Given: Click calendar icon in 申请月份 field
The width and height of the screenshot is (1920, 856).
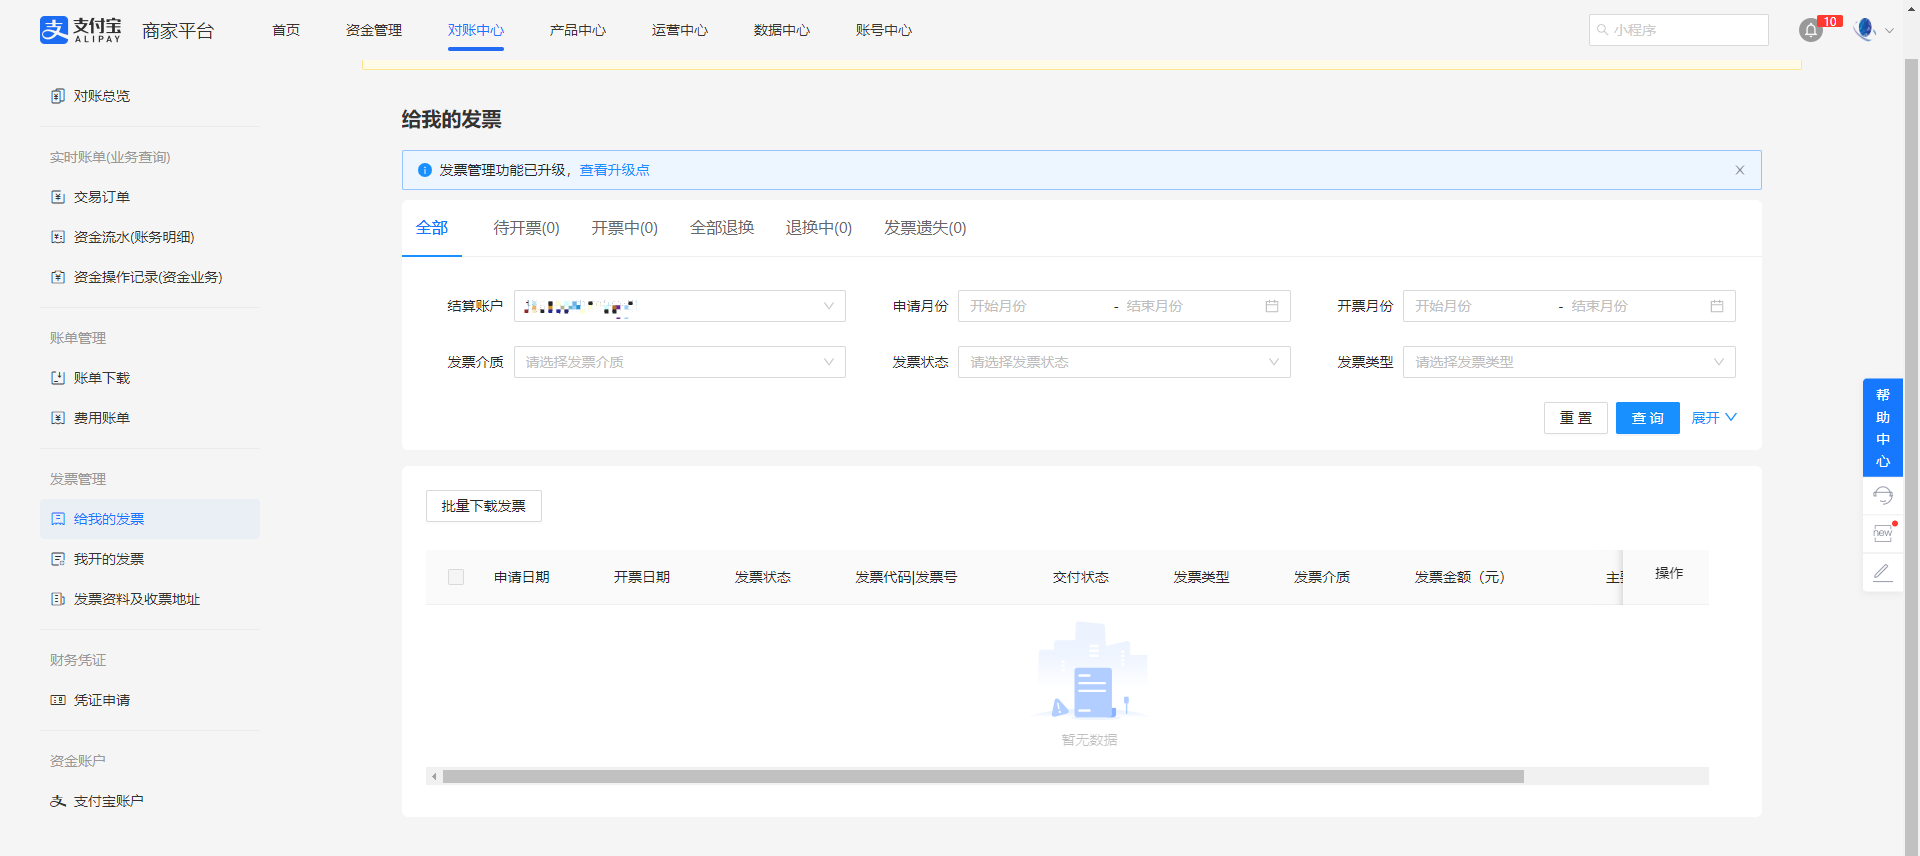Looking at the screenshot, I should coord(1271,306).
